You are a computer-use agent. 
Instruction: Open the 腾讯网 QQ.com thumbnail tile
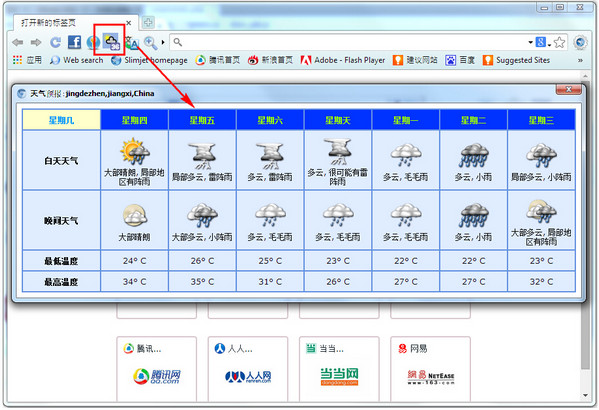157,369
